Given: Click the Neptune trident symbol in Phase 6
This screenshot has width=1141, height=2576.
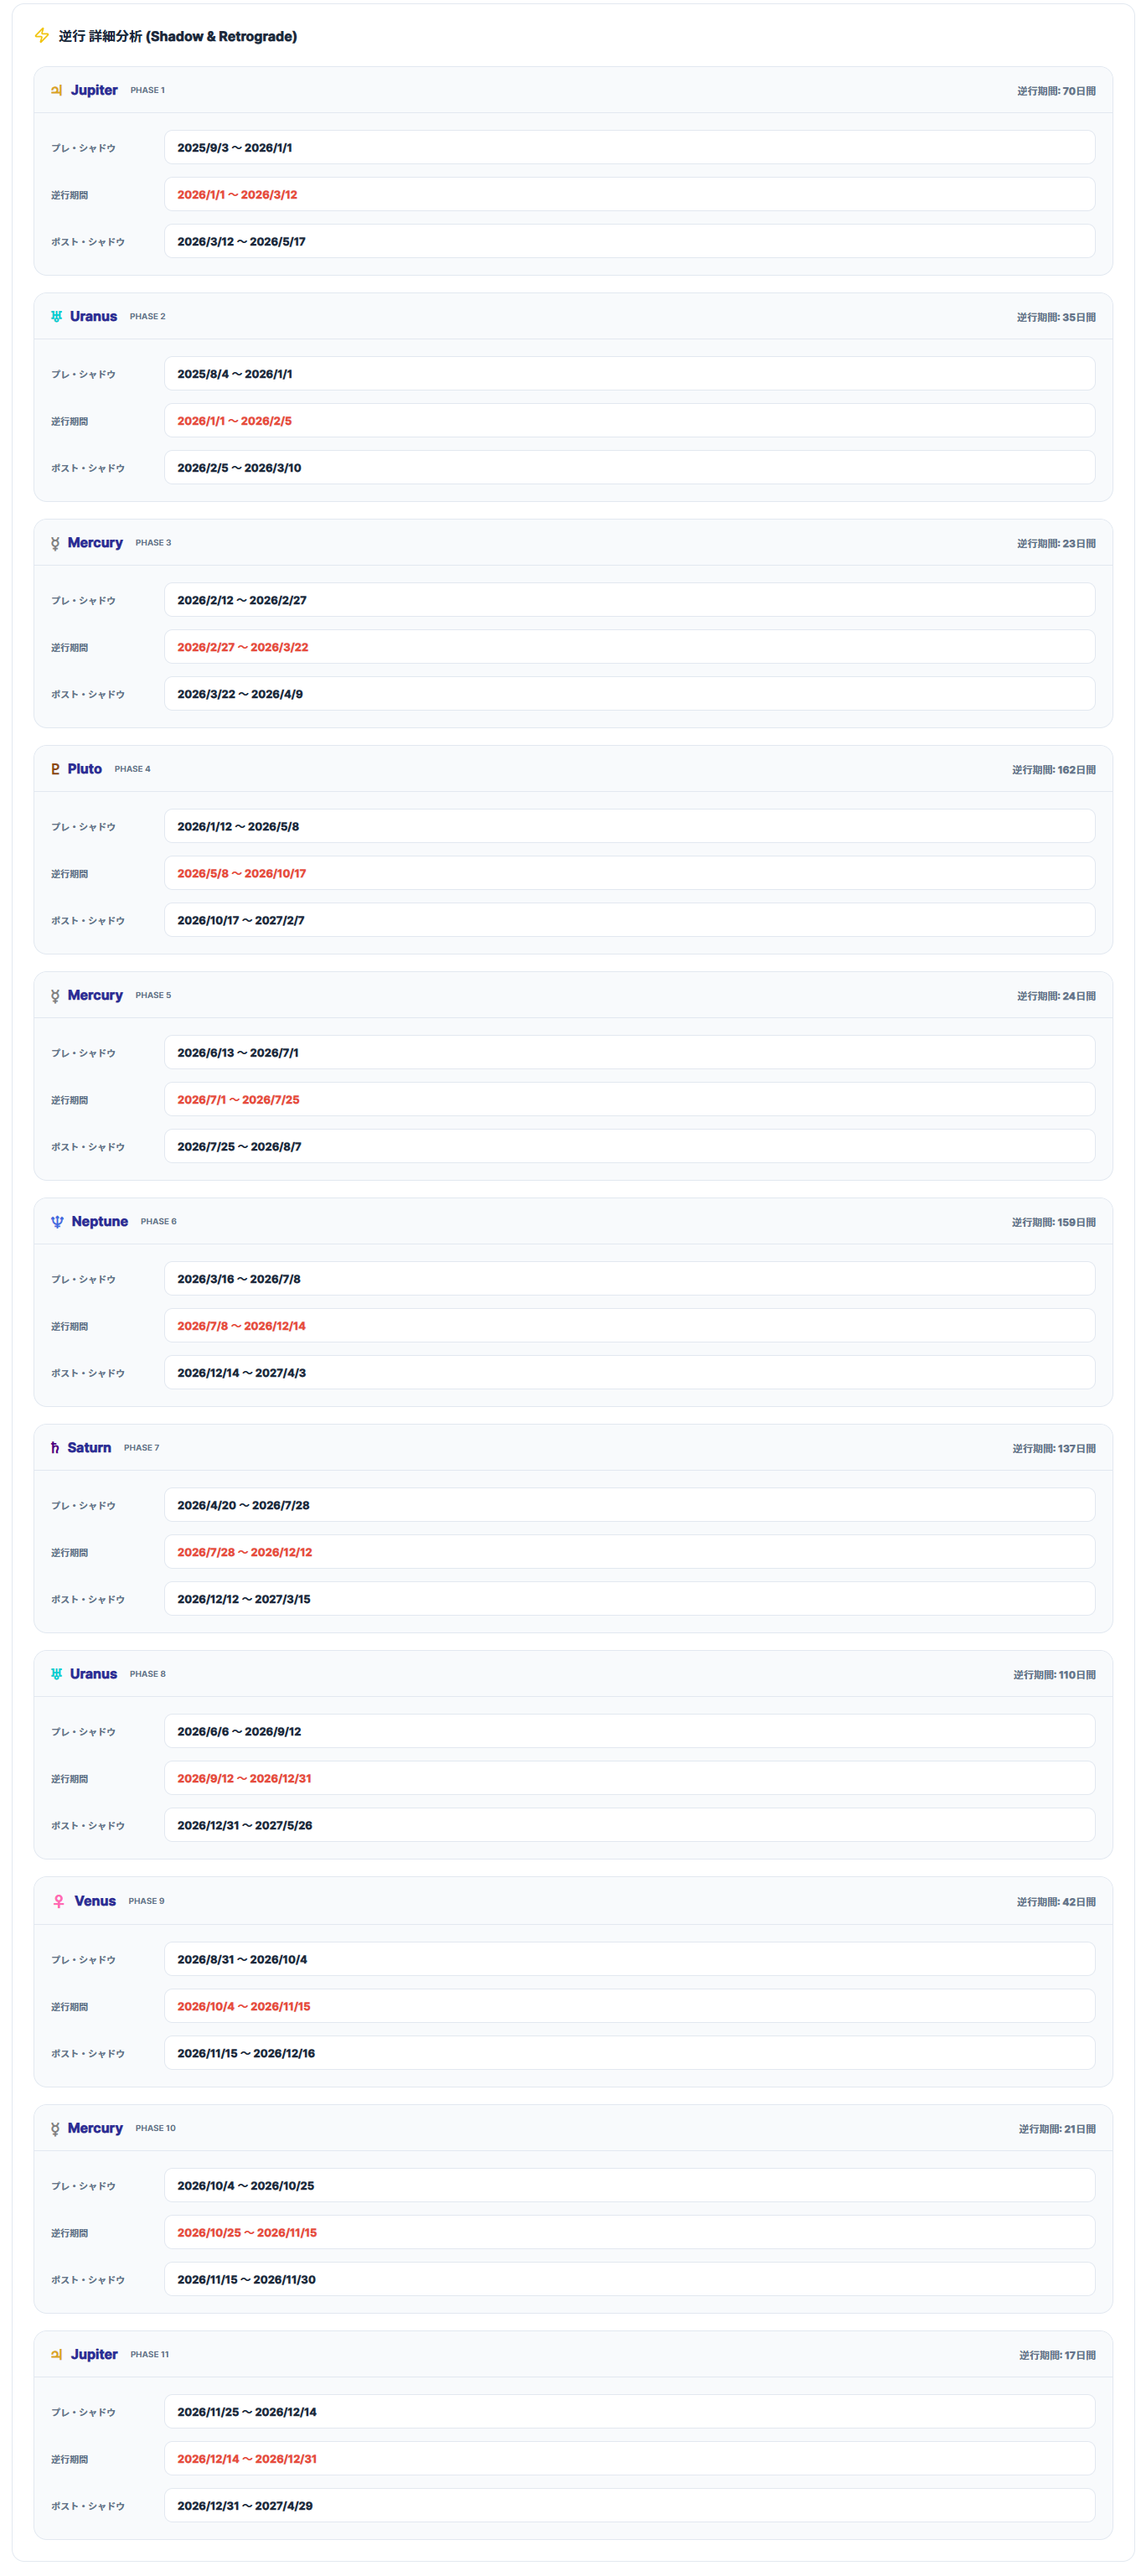Looking at the screenshot, I should tap(57, 1222).
